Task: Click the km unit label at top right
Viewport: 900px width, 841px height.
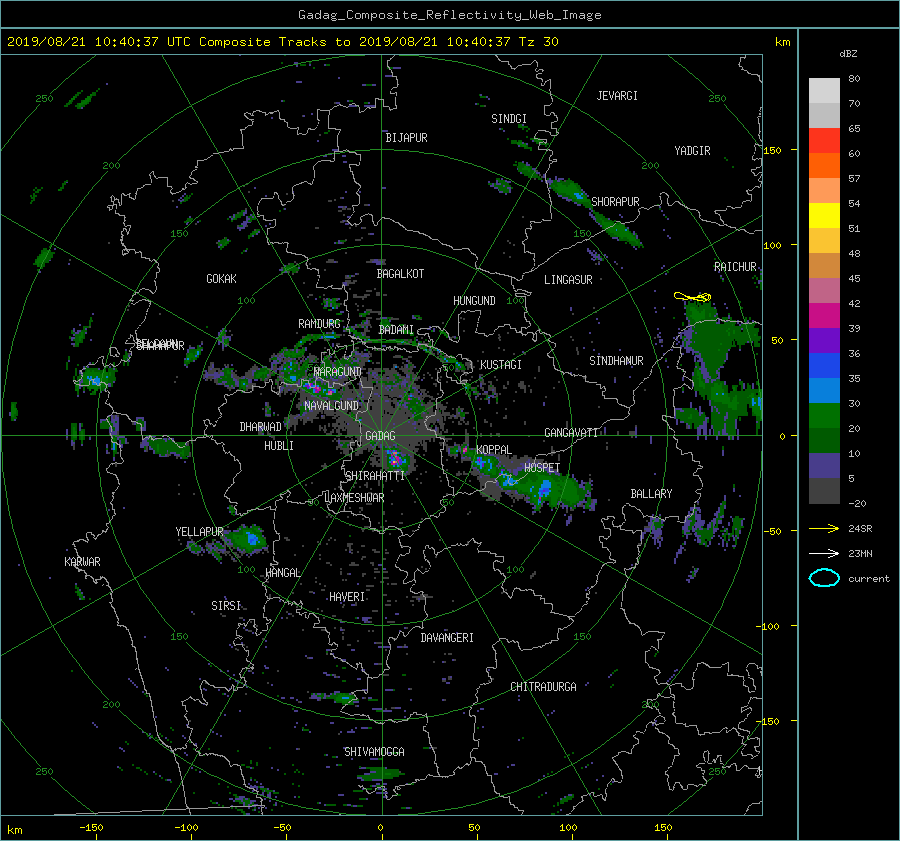Action: (782, 42)
